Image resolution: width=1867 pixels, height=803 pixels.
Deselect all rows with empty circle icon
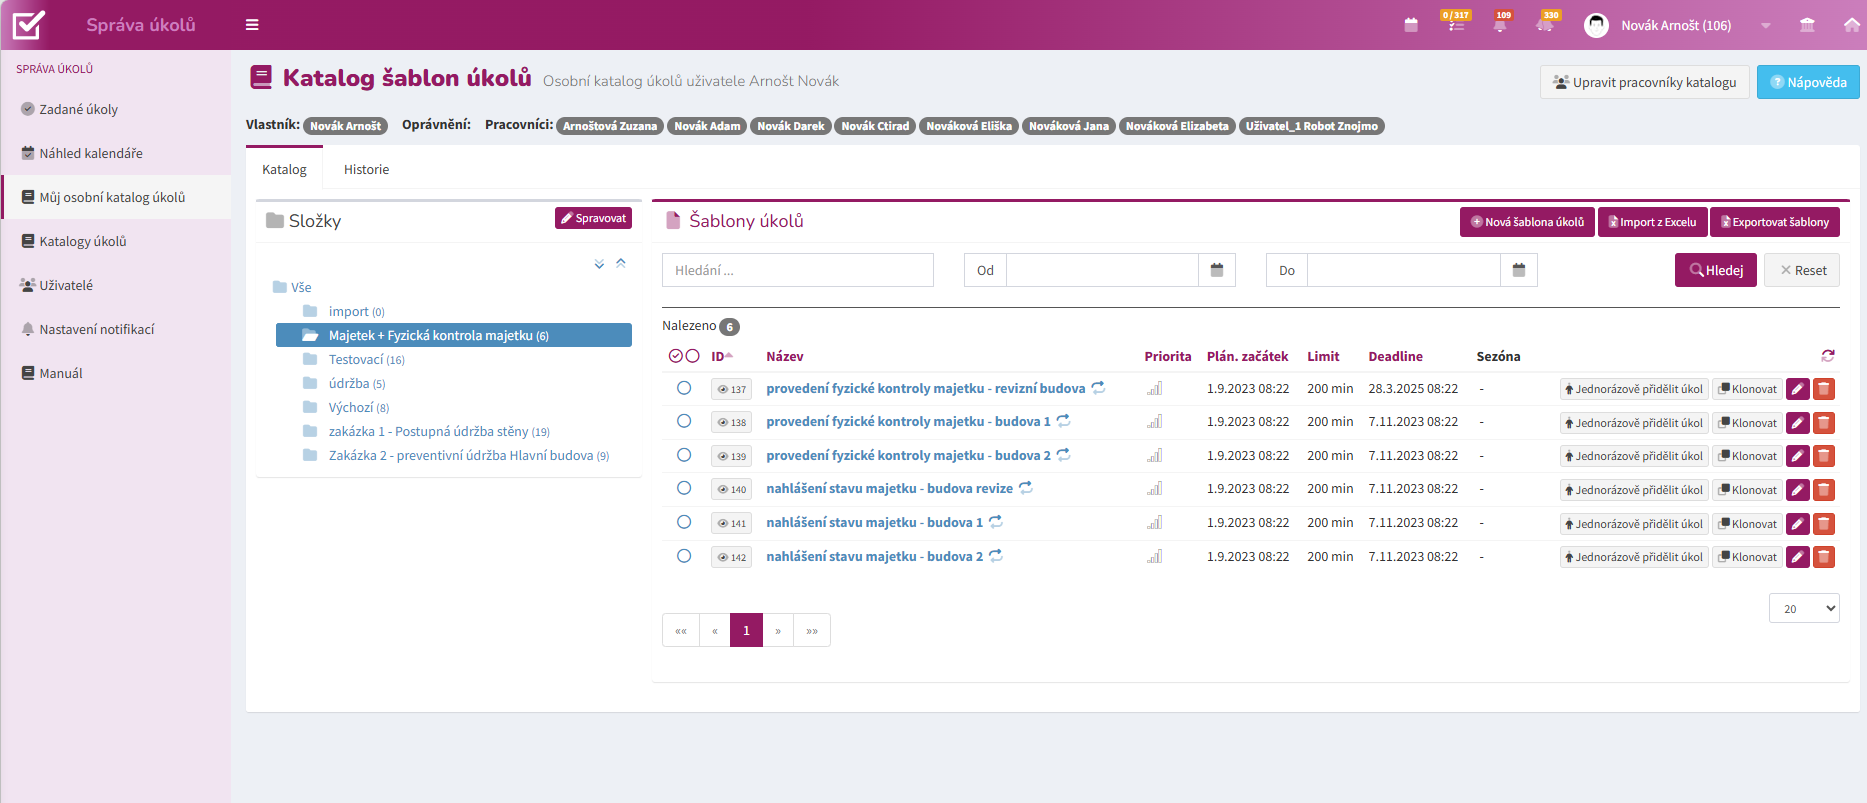[x=692, y=356]
